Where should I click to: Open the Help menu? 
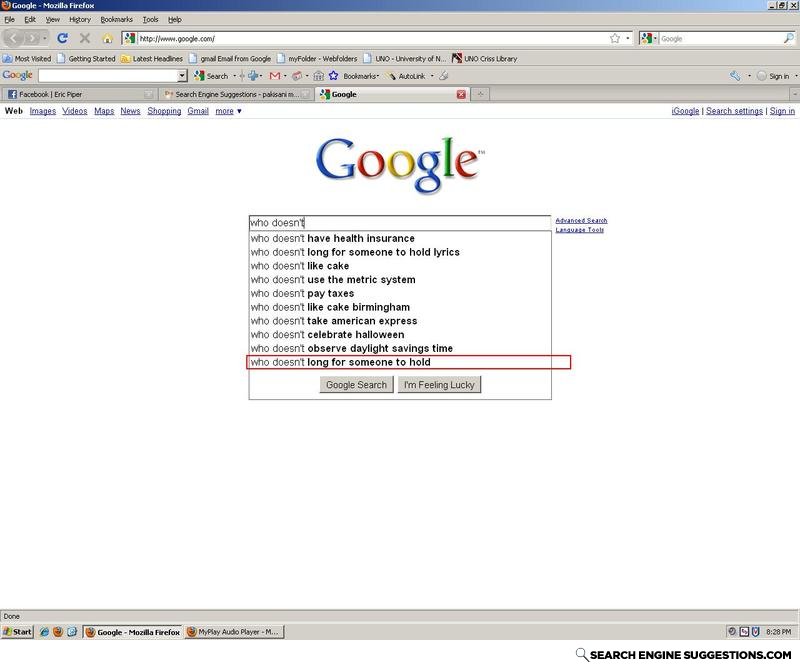click(x=174, y=19)
